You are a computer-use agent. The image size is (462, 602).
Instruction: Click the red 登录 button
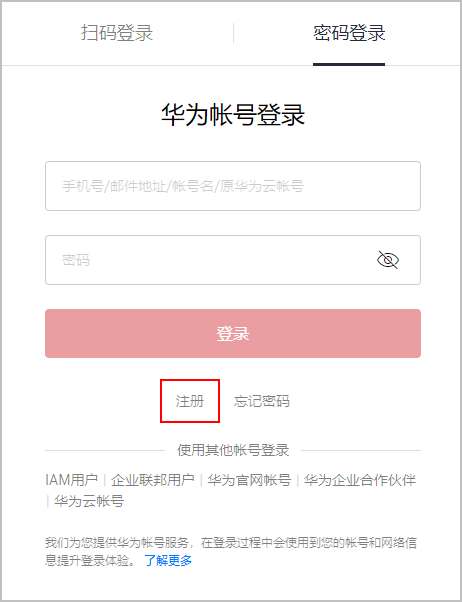[x=233, y=333]
